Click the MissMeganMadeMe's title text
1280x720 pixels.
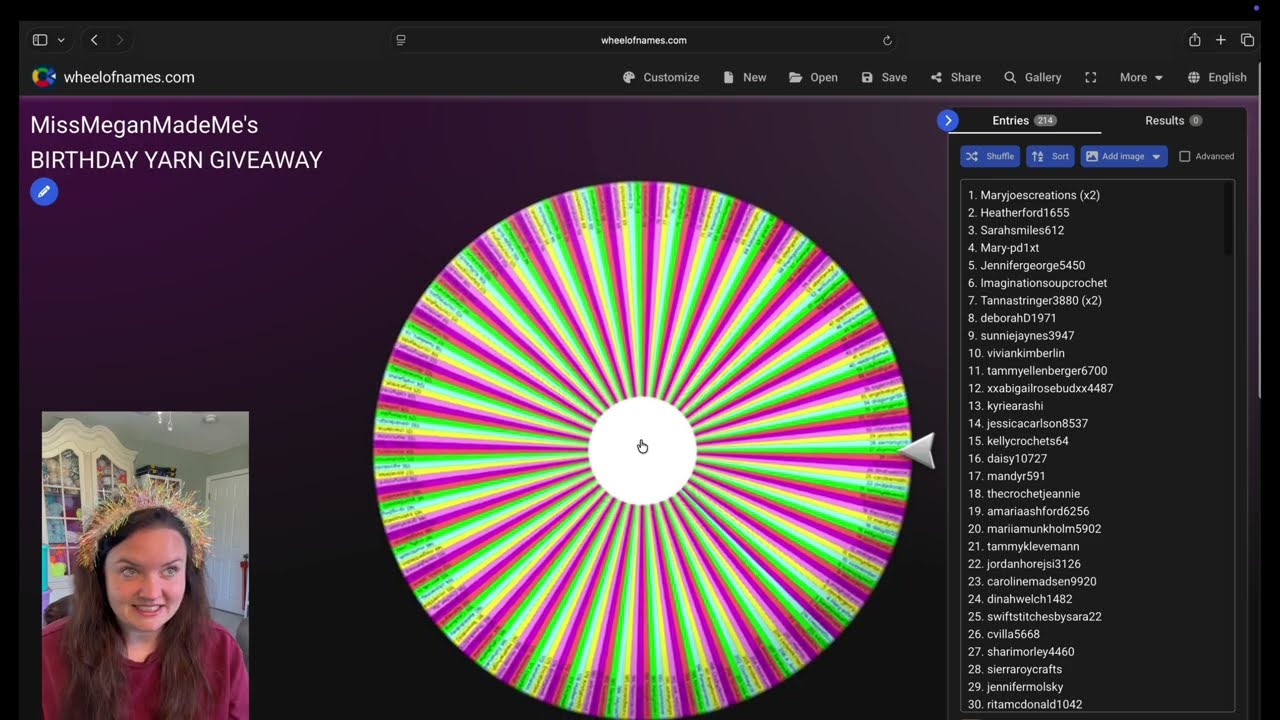[x=144, y=125]
